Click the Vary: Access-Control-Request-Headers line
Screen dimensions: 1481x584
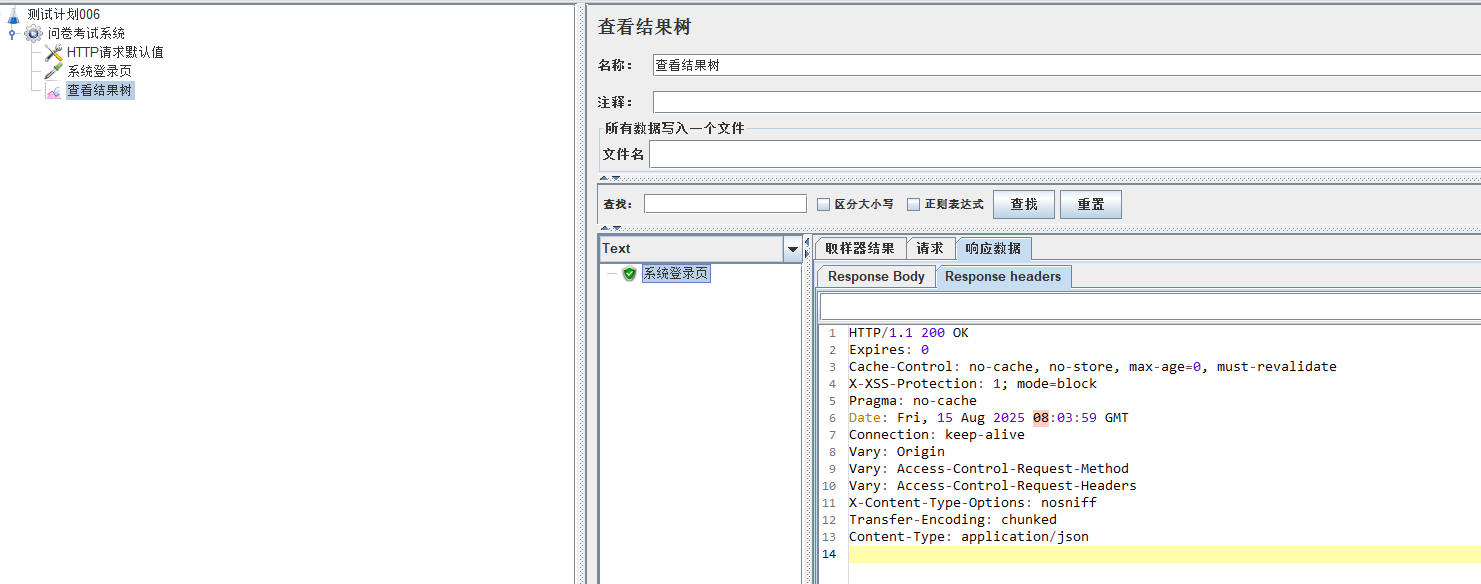click(992, 485)
